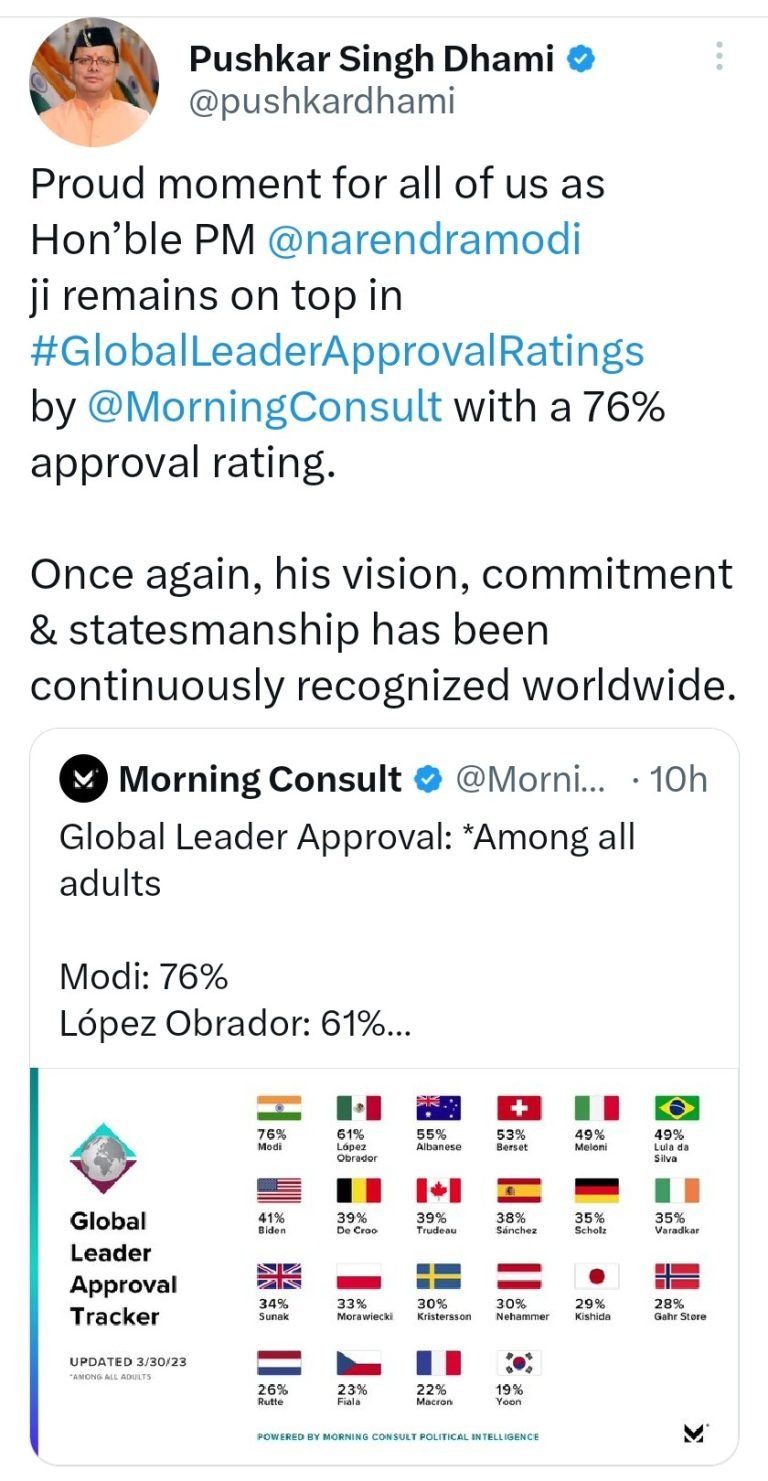
Task: Click Morning Consult's verified badge
Action: coord(428,780)
